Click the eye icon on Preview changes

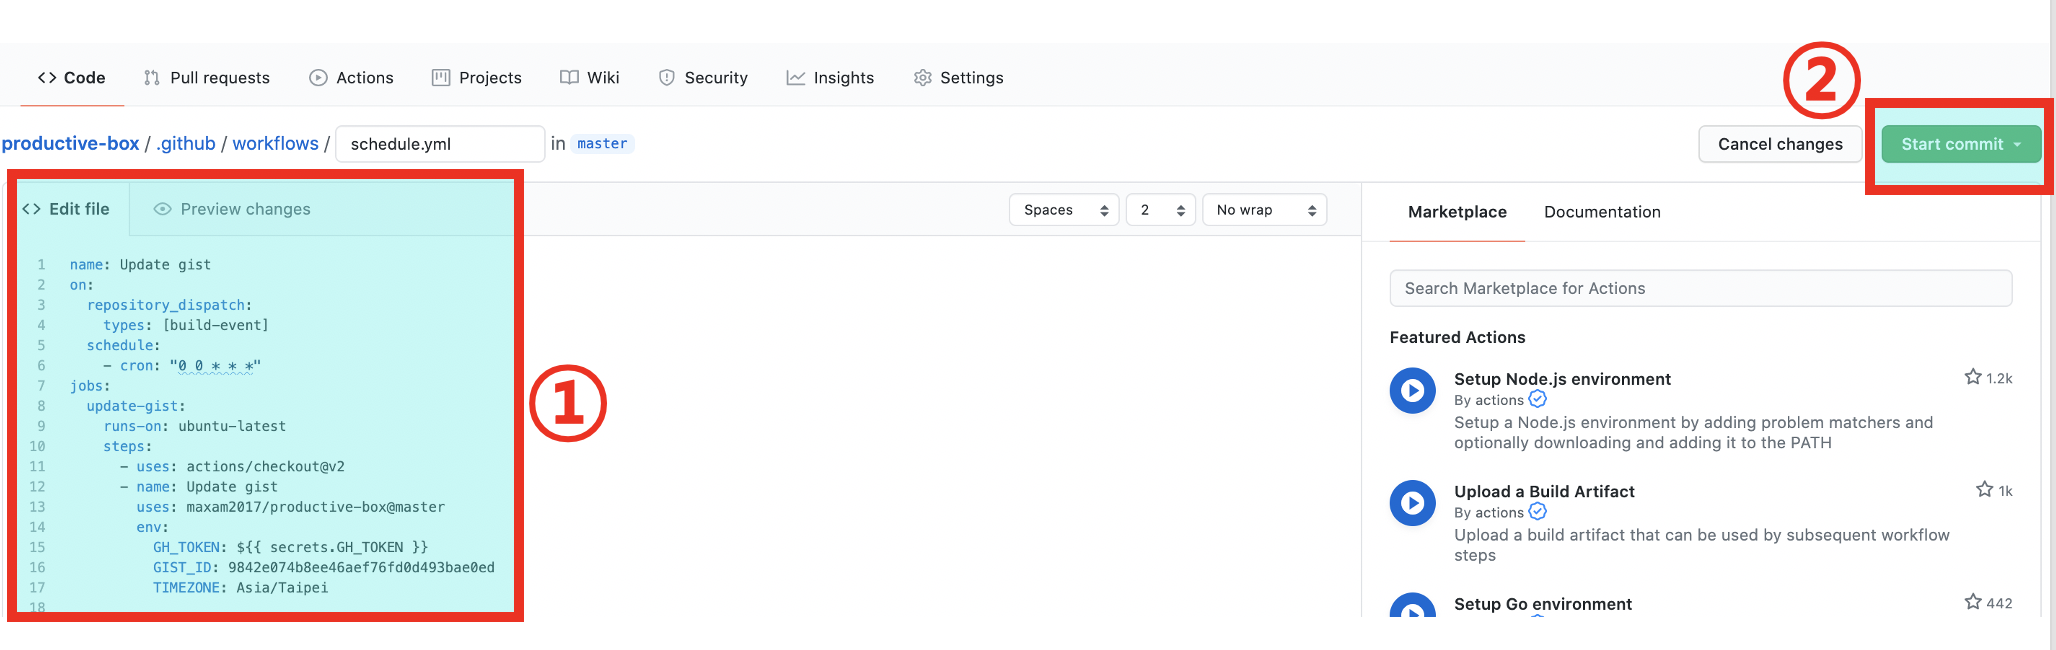(162, 209)
